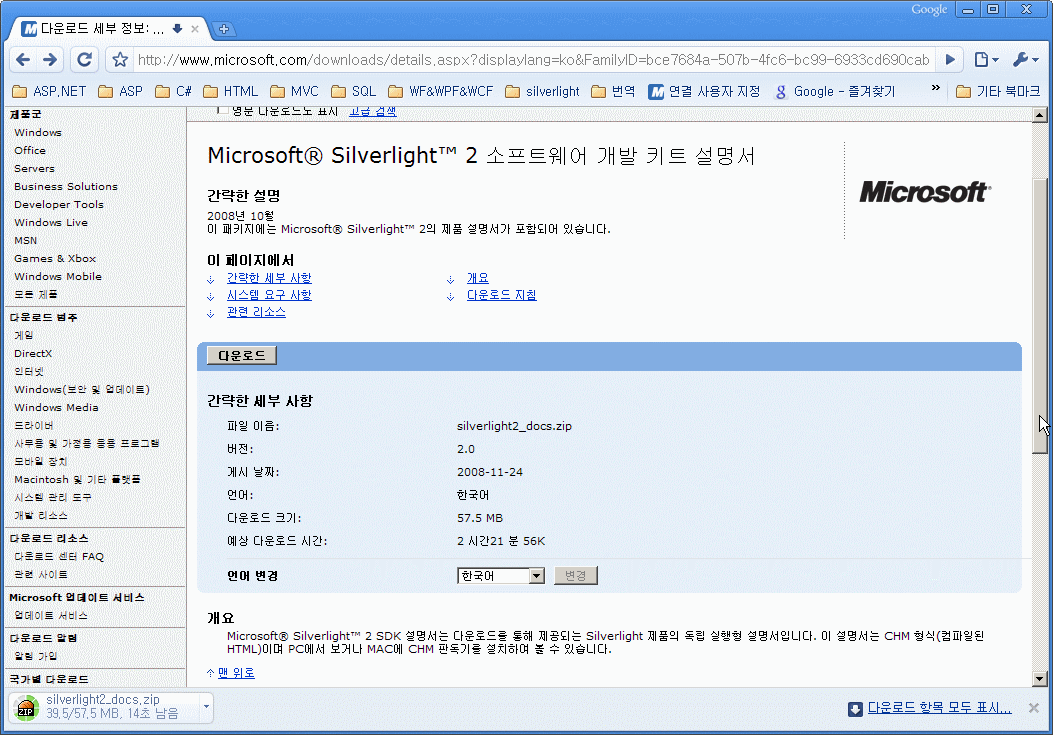Click the page scrollbar down arrow
1053x735 pixels.
[x=1040, y=679]
